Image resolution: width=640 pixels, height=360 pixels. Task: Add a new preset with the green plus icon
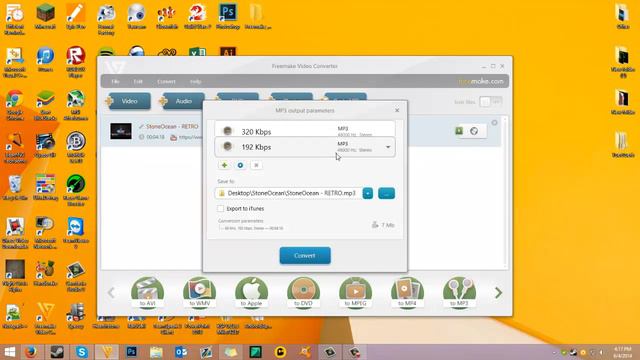pos(224,165)
